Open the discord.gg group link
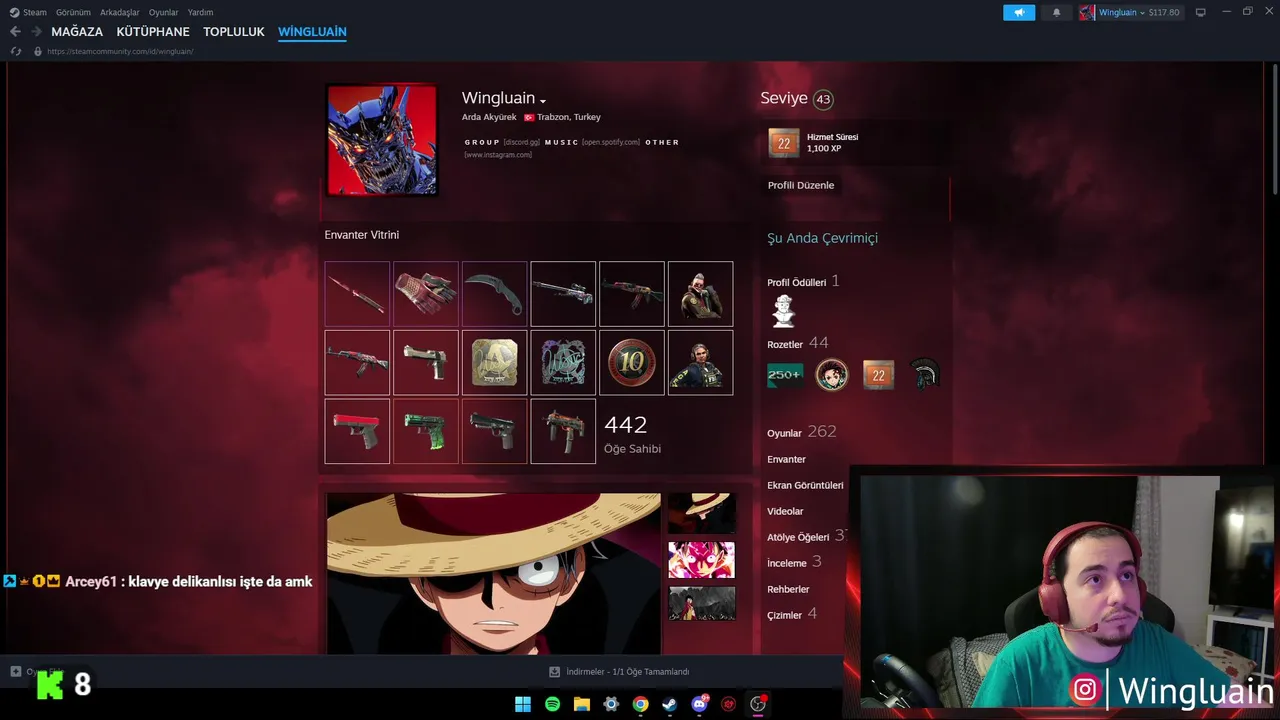1280x720 pixels. click(522, 142)
